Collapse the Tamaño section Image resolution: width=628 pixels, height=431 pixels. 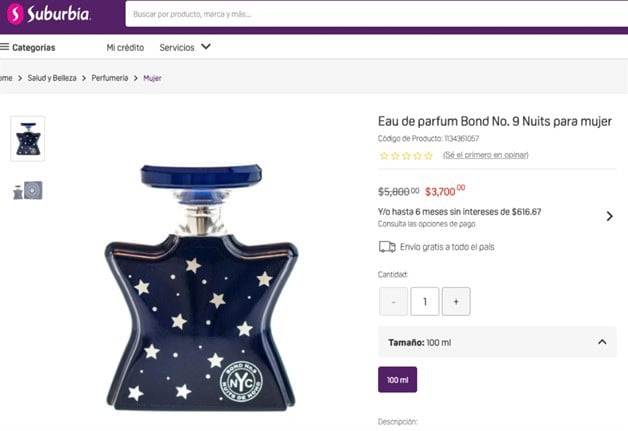(602, 342)
